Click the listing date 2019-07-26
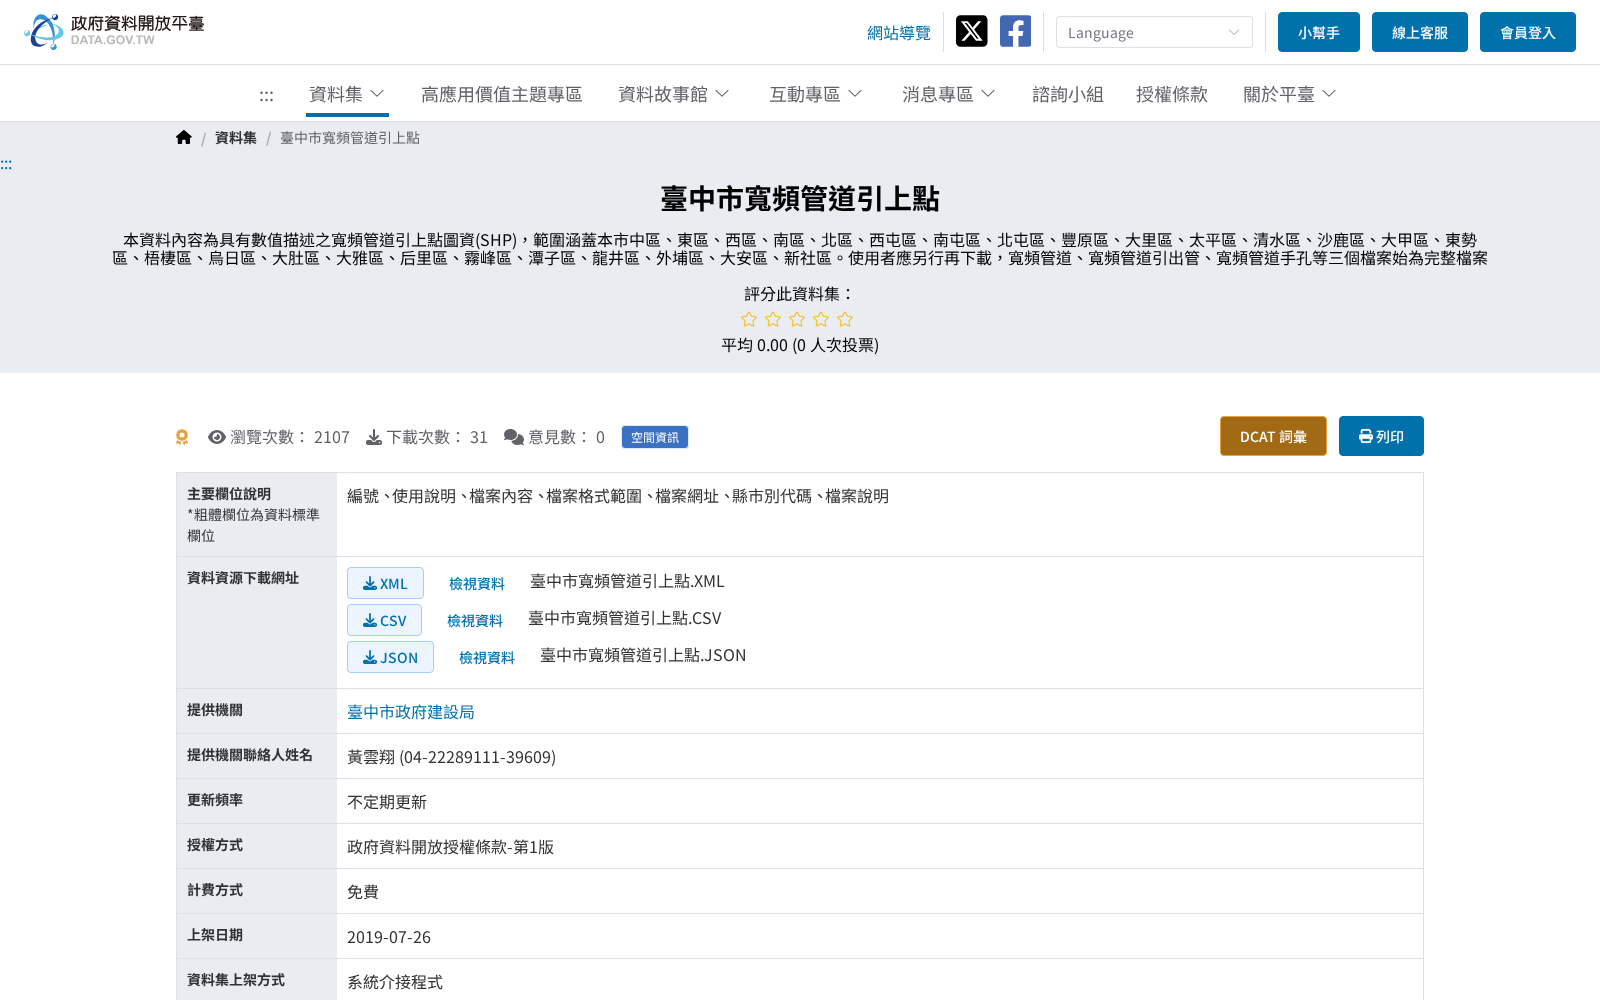The height and width of the screenshot is (1000, 1600). [x=389, y=937]
